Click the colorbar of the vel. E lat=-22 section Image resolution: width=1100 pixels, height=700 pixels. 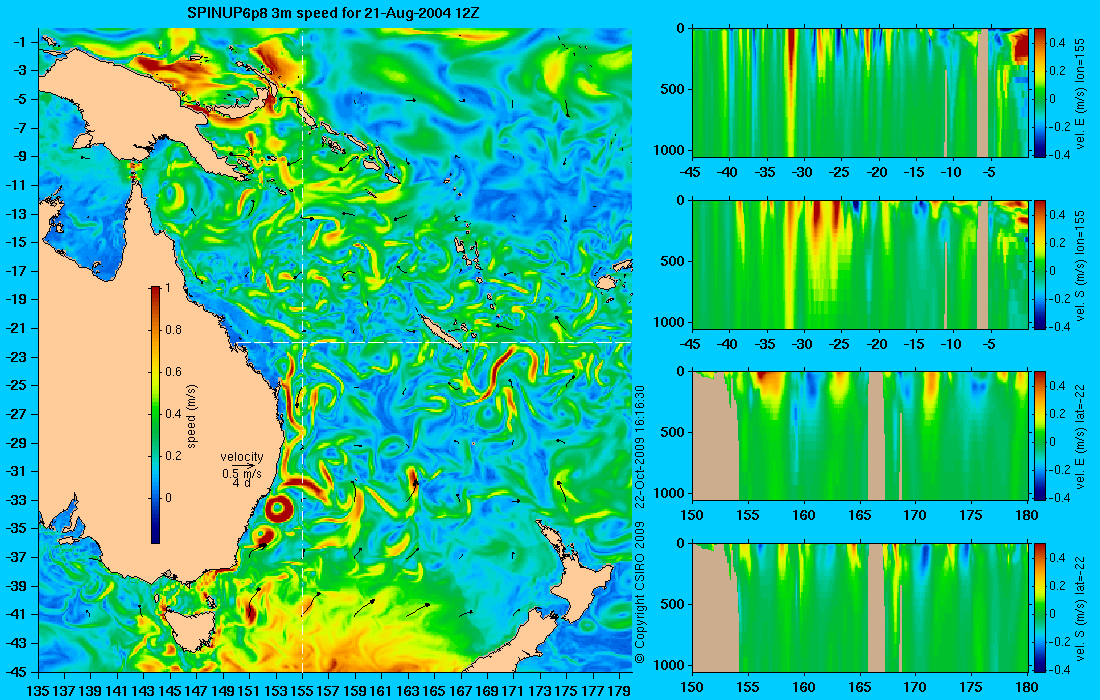point(1039,436)
